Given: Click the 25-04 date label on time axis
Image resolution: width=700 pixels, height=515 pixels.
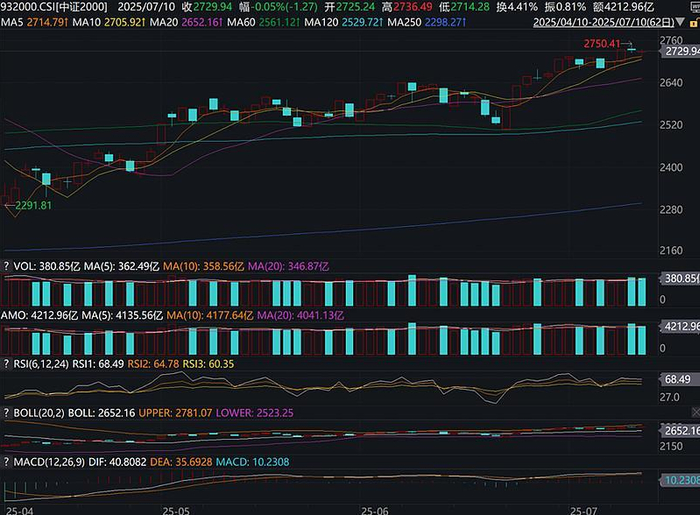Looking at the screenshot, I should pos(19,511).
